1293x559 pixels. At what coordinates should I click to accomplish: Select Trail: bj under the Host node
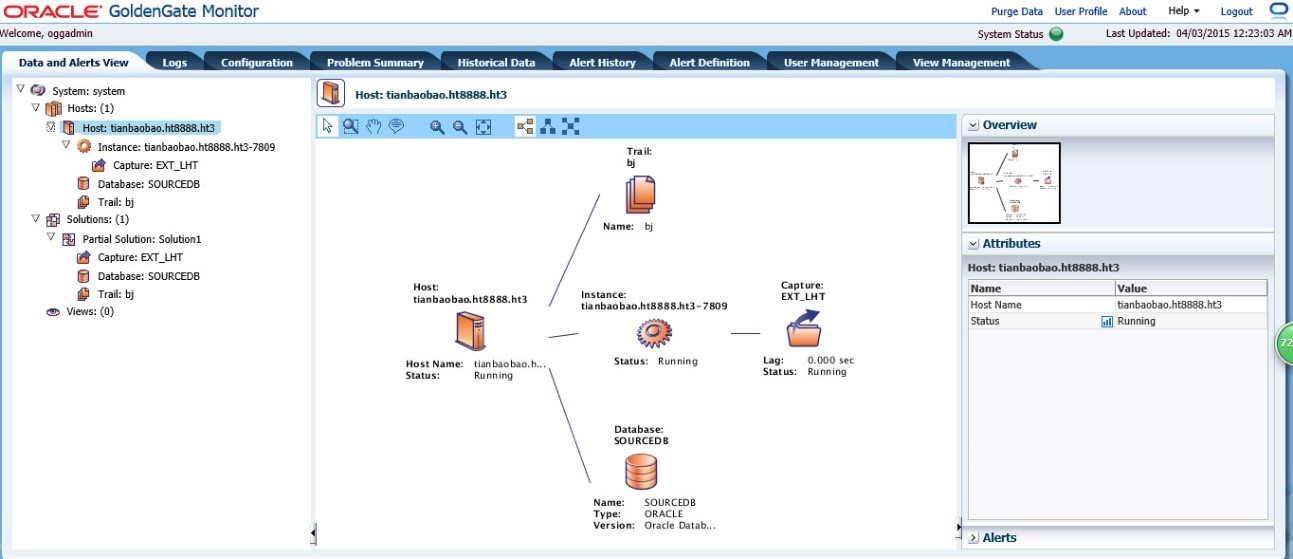(x=116, y=202)
